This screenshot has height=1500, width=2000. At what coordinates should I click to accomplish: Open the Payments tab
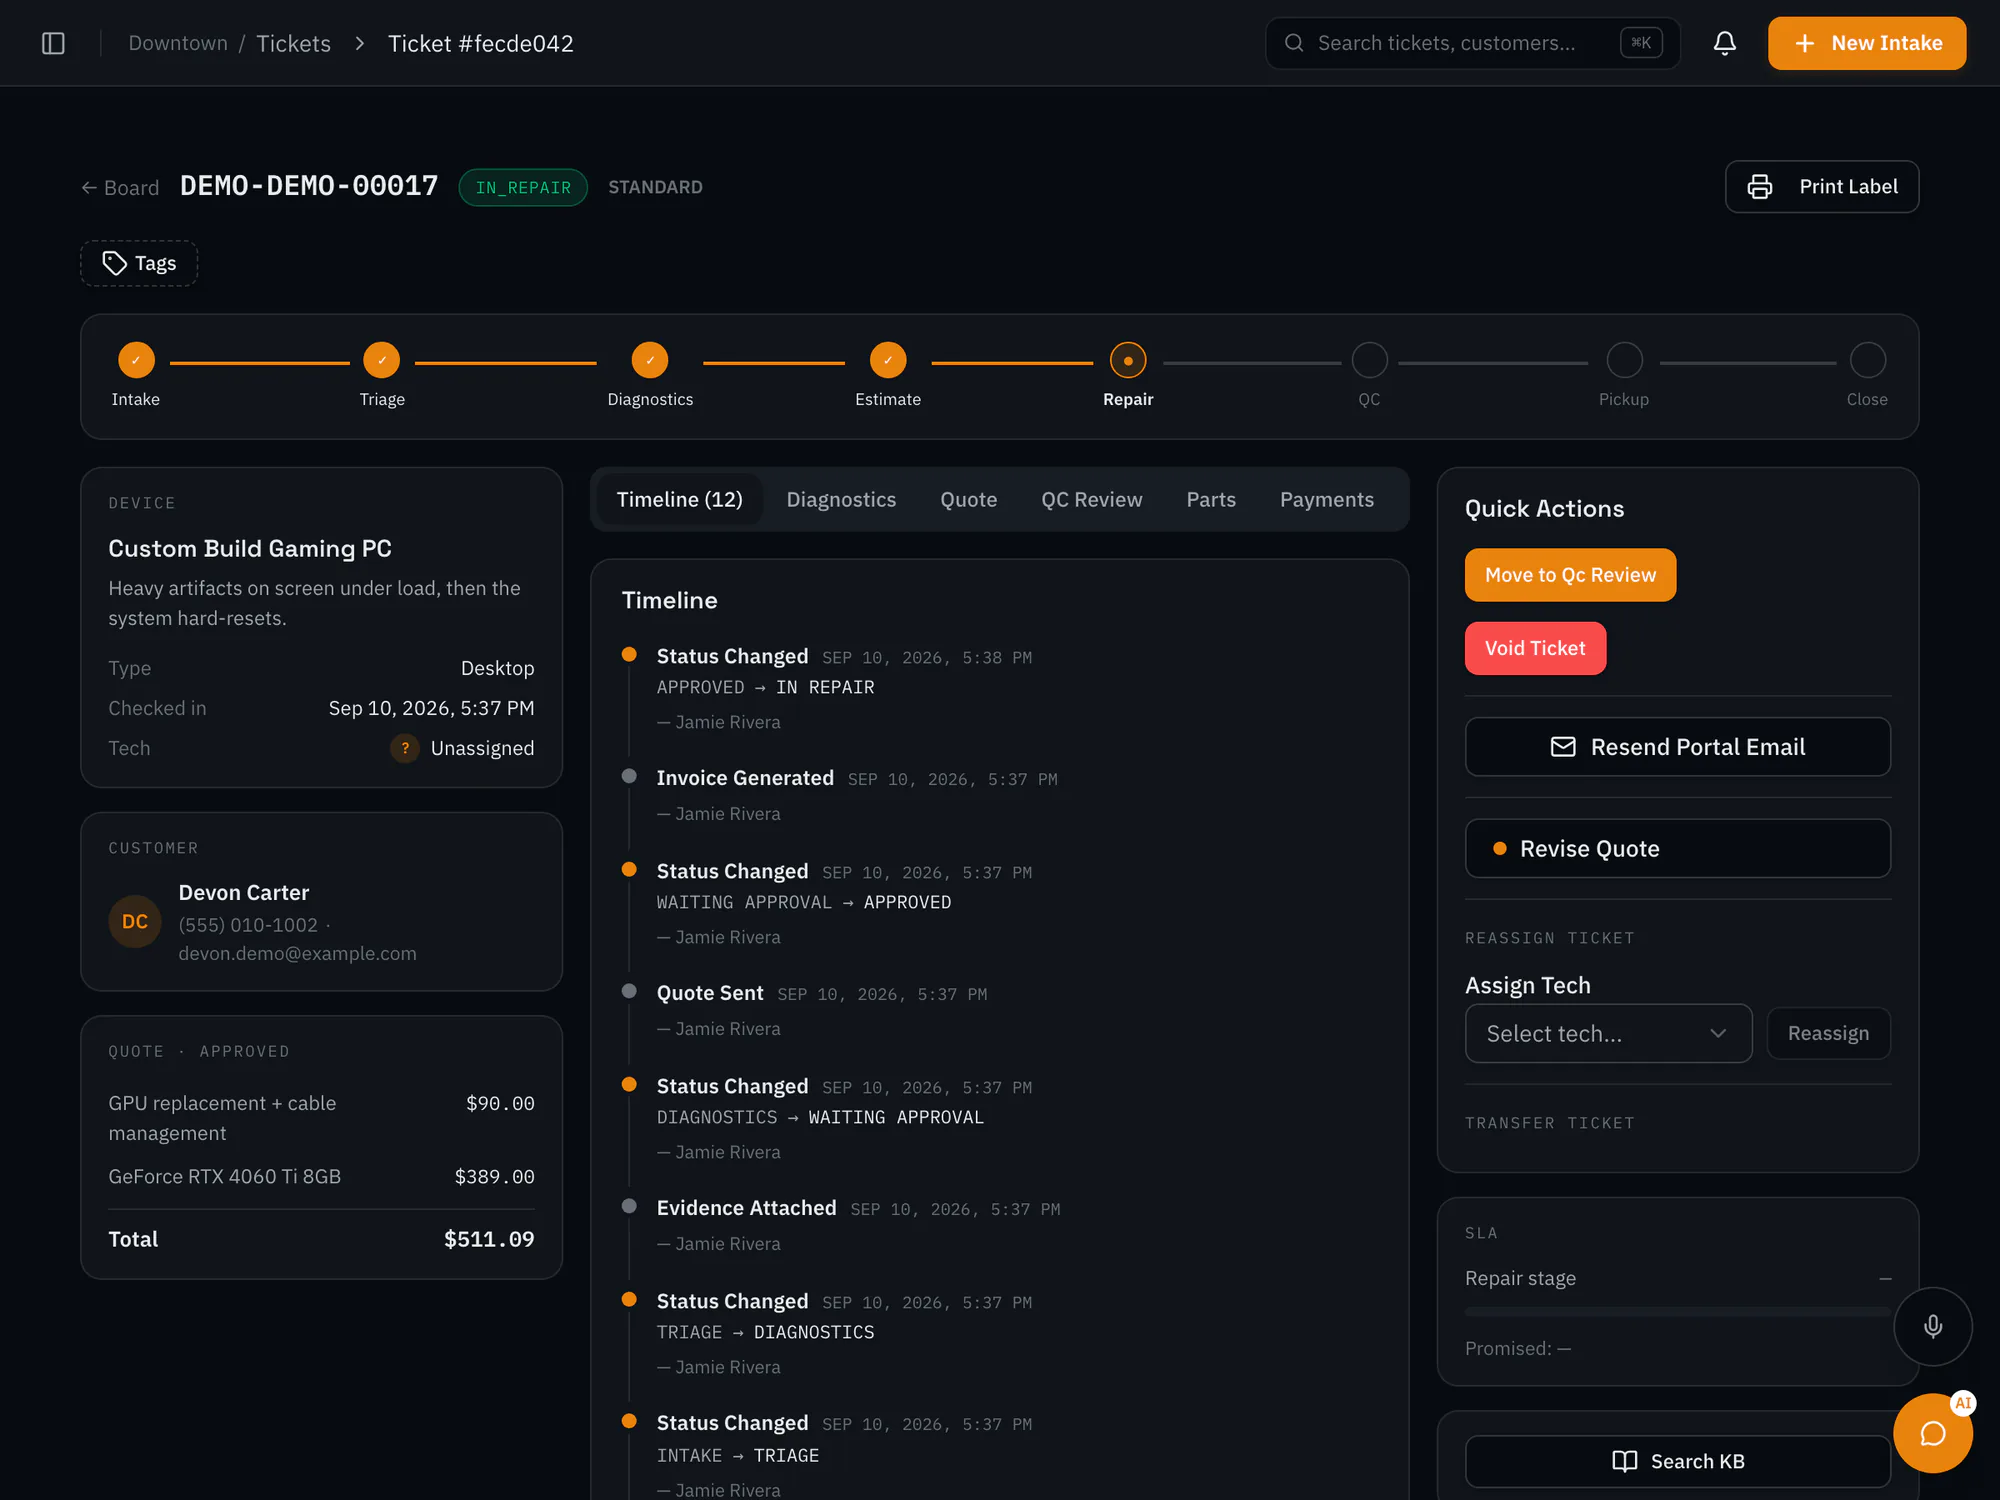point(1327,499)
